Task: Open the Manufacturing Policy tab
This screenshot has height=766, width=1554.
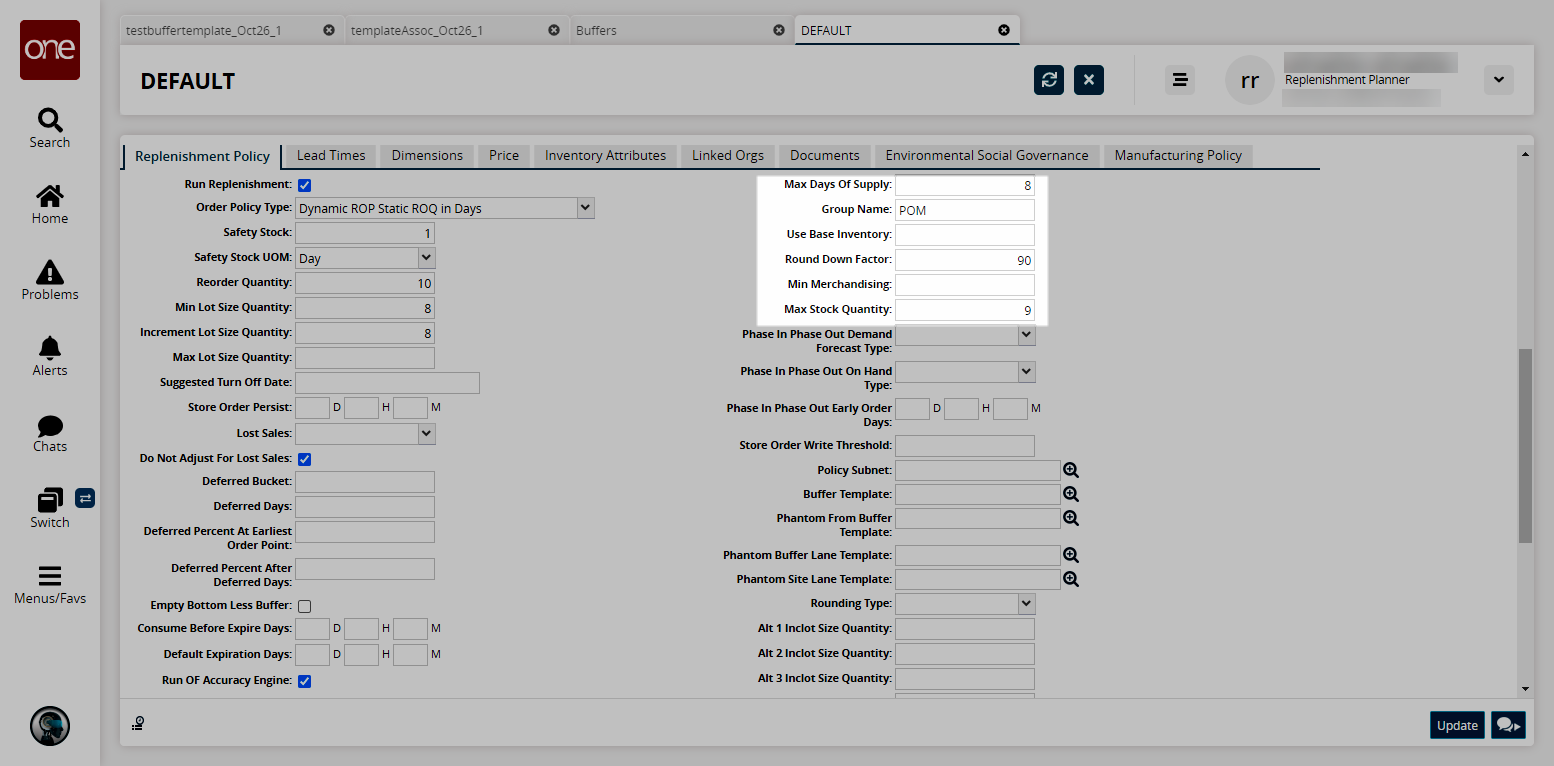Action: pos(1178,155)
